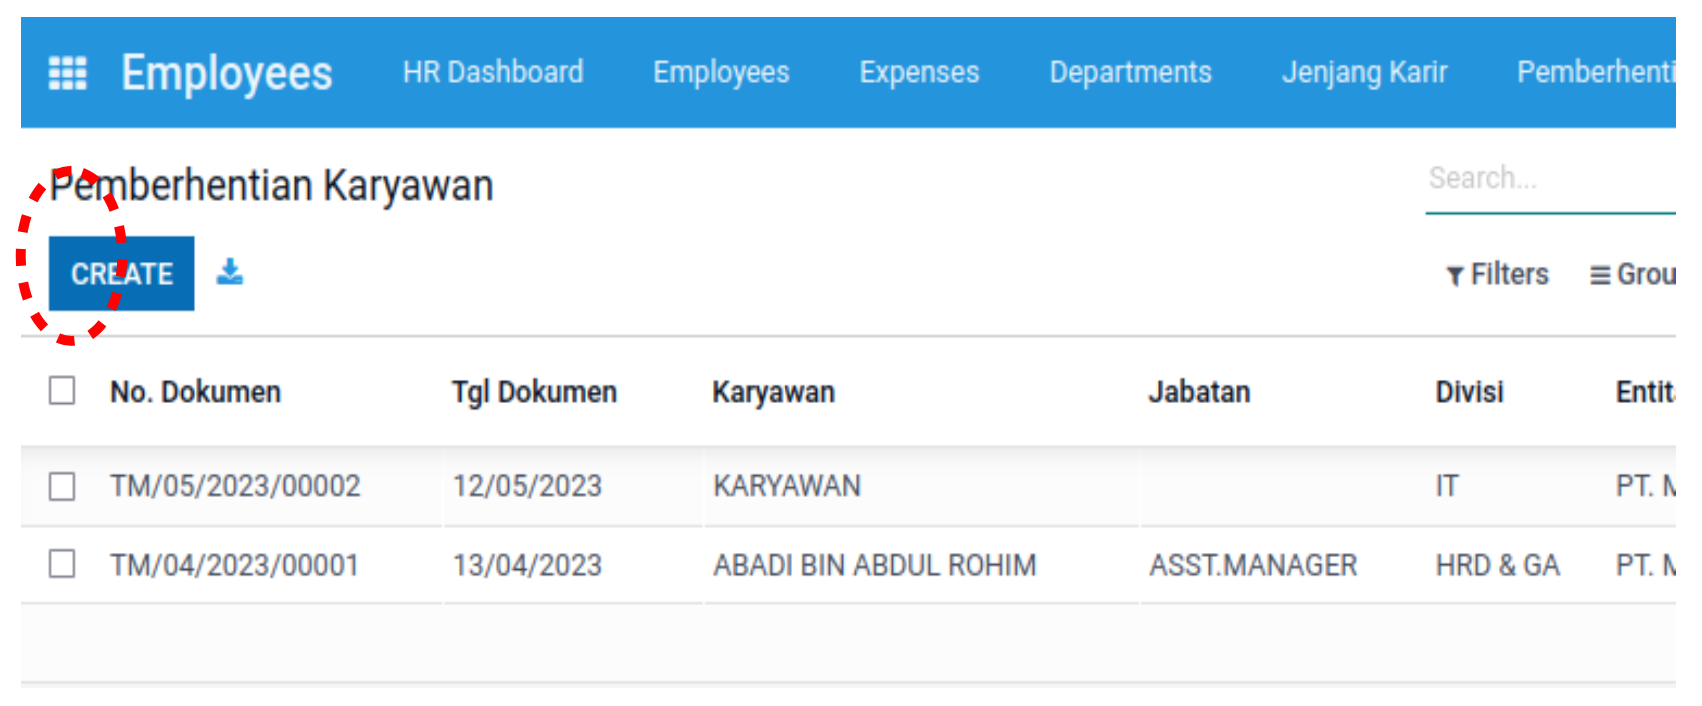Check the TM/04/2023/00001 row checkbox
The image size is (1702, 706).
coord(62,564)
